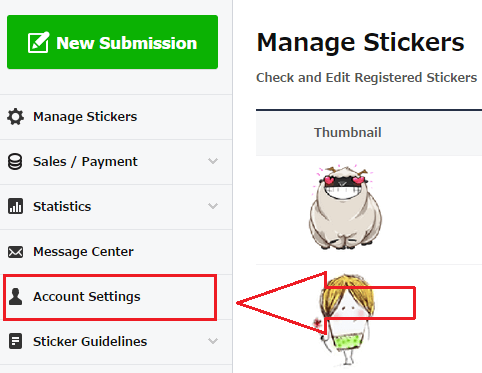Viewport: 482px width, 373px height.
Task: Expand the Statistics chevron arrow
Action: tap(213, 206)
